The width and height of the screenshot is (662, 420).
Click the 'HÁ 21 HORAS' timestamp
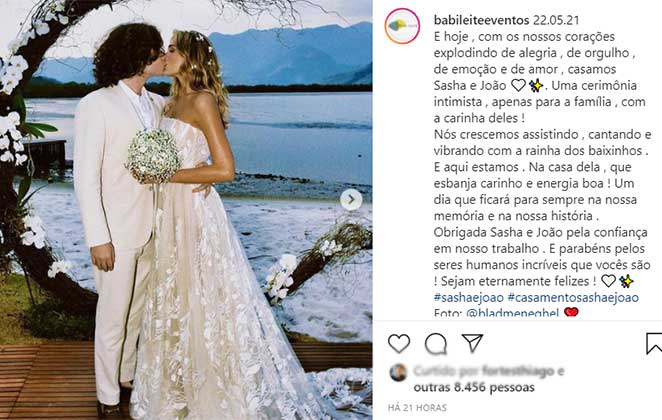pos(417,408)
